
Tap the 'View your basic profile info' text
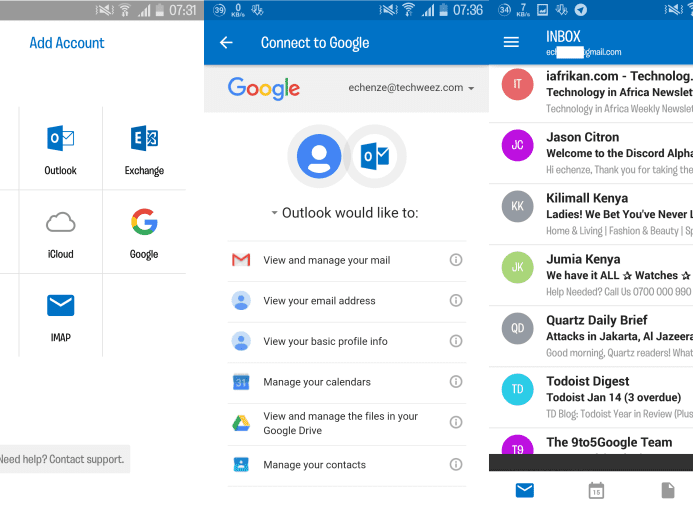point(325,341)
